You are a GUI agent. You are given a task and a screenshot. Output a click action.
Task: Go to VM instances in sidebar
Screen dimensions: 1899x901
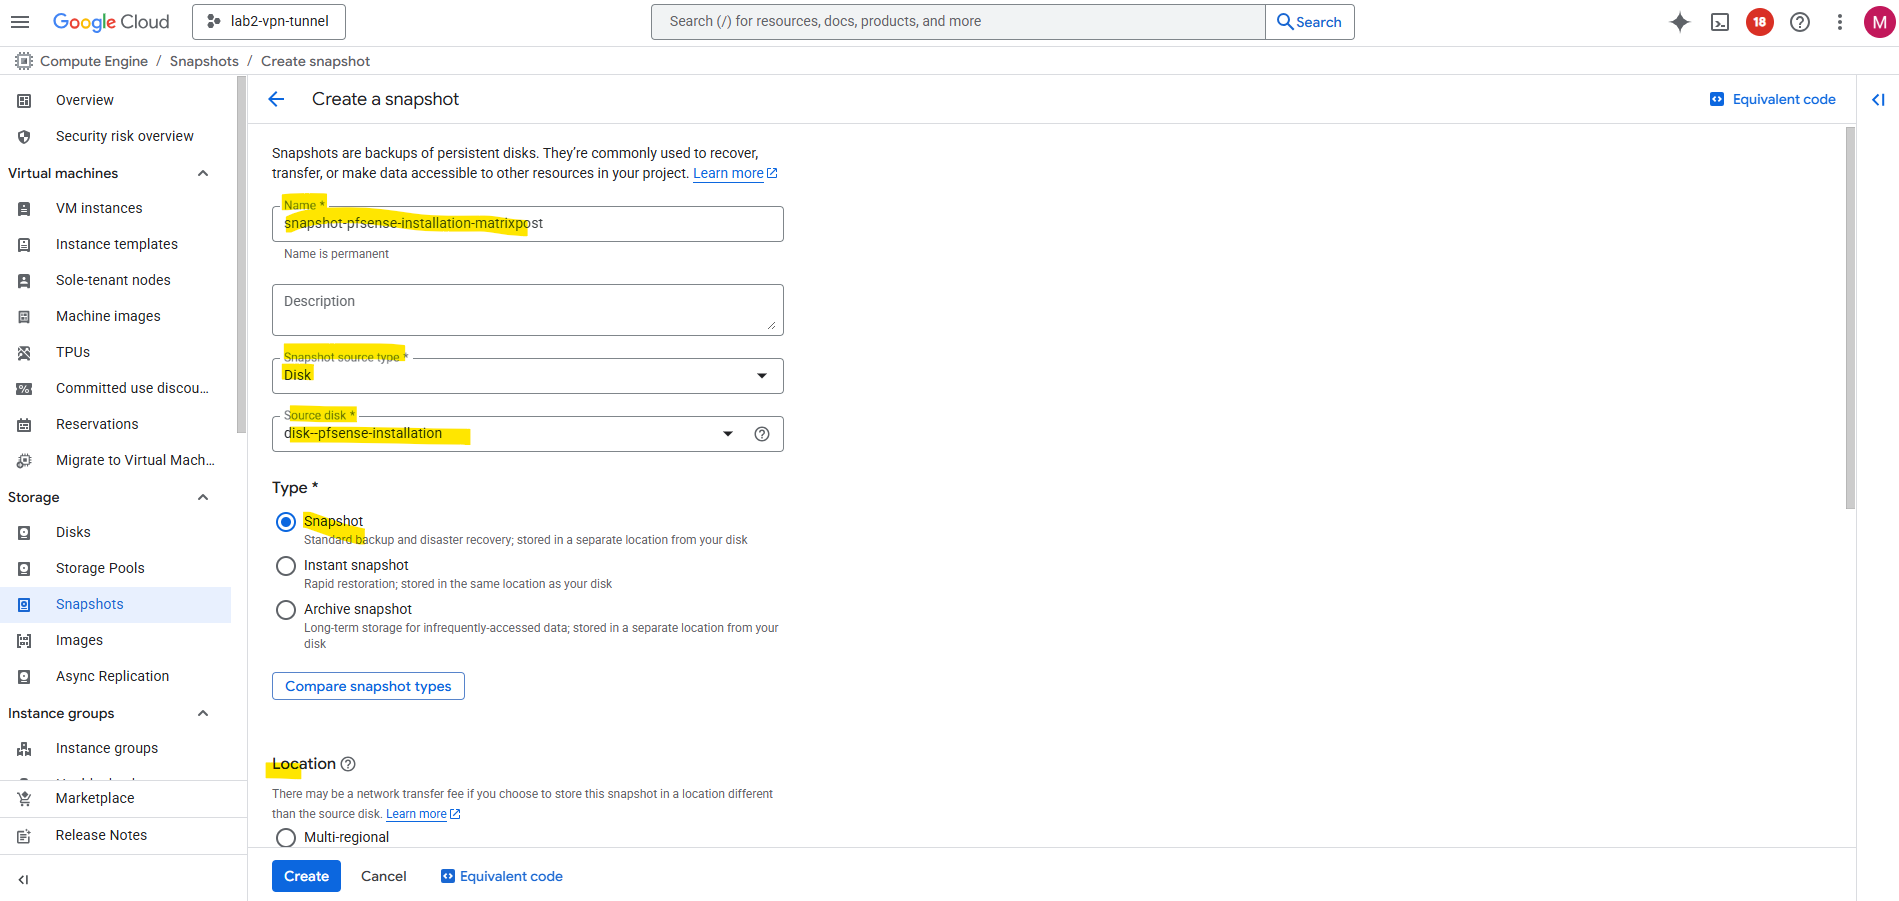[x=99, y=208]
